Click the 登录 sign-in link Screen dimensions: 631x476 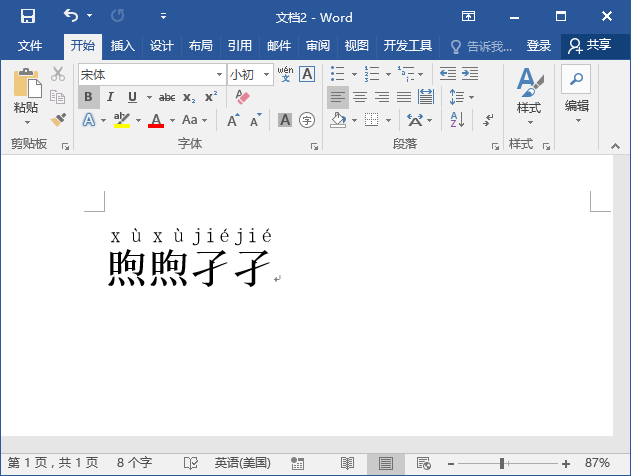(x=539, y=46)
